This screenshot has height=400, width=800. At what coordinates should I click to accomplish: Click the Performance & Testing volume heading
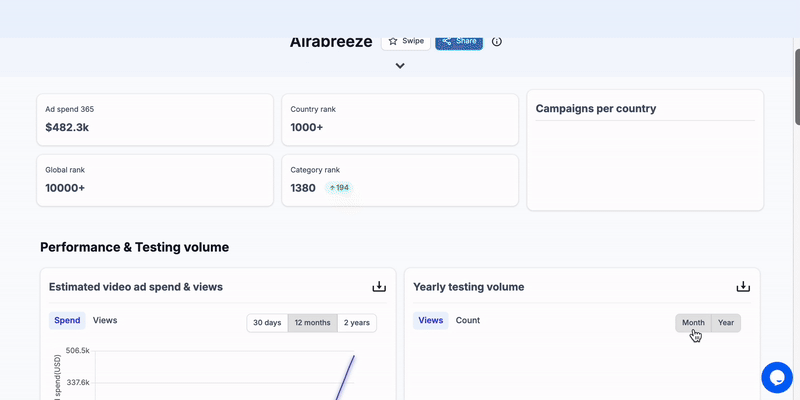click(x=135, y=247)
